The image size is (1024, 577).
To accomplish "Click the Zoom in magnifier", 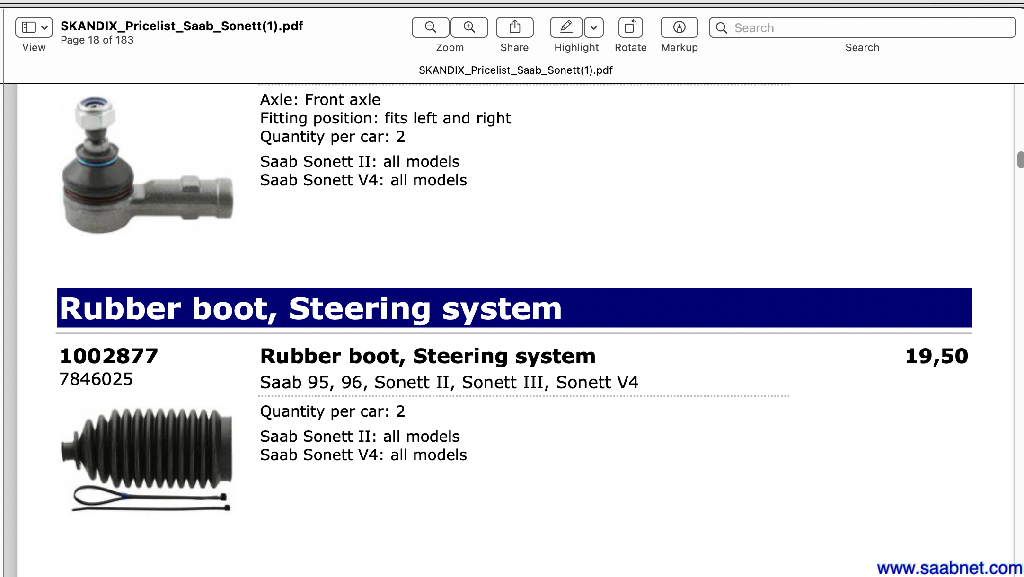I will [469, 27].
